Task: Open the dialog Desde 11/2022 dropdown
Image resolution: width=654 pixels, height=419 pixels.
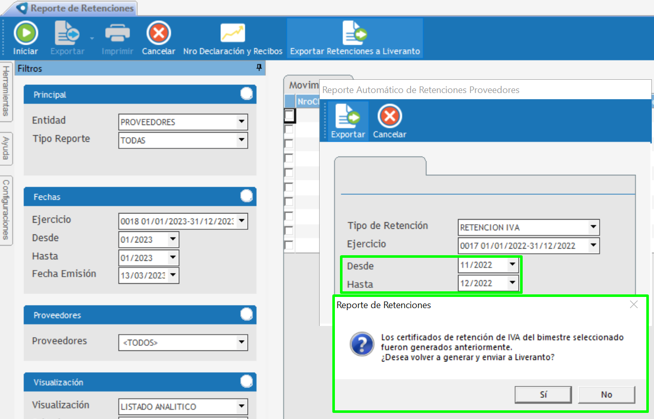Action: [x=512, y=265]
